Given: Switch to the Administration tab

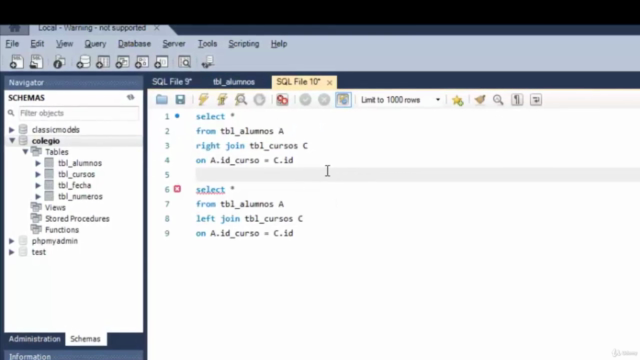Looking at the screenshot, I should pos(34,339).
